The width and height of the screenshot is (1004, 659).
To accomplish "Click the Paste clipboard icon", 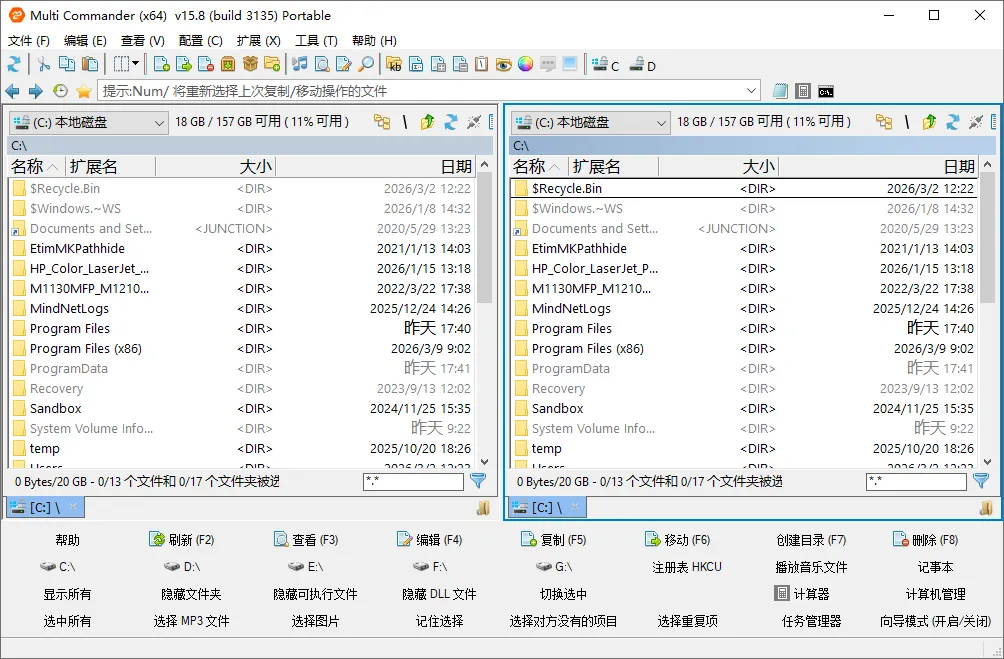I will (91, 64).
